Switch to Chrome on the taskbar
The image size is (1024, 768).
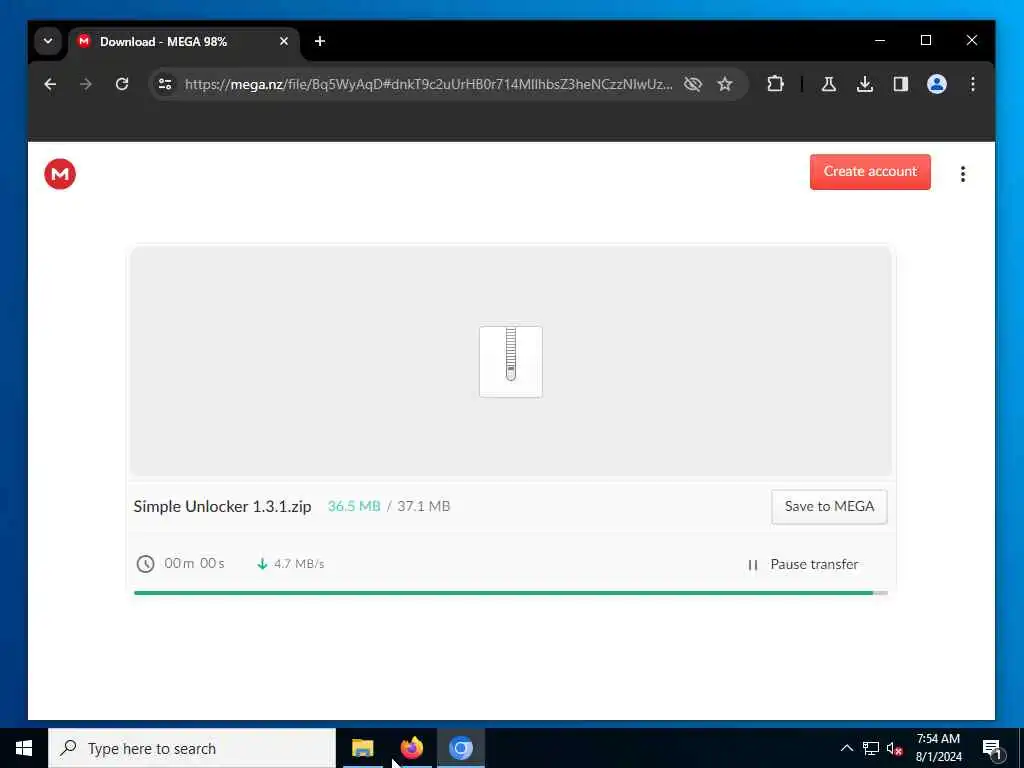tap(460, 748)
